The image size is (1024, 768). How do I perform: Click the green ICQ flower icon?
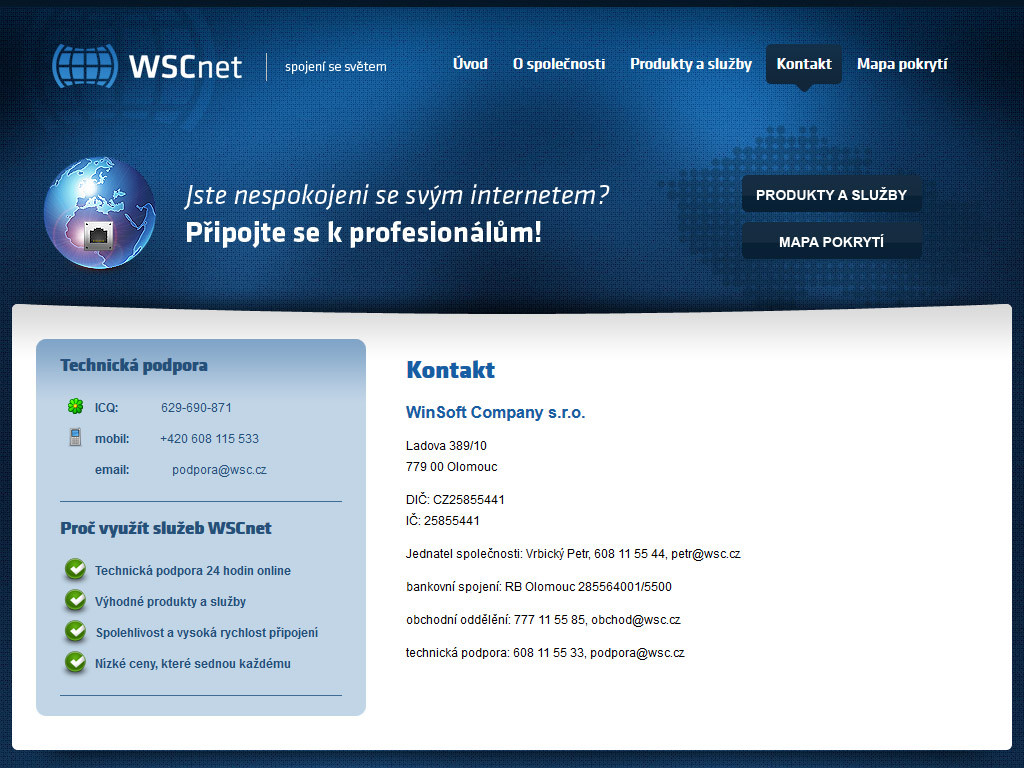point(75,406)
